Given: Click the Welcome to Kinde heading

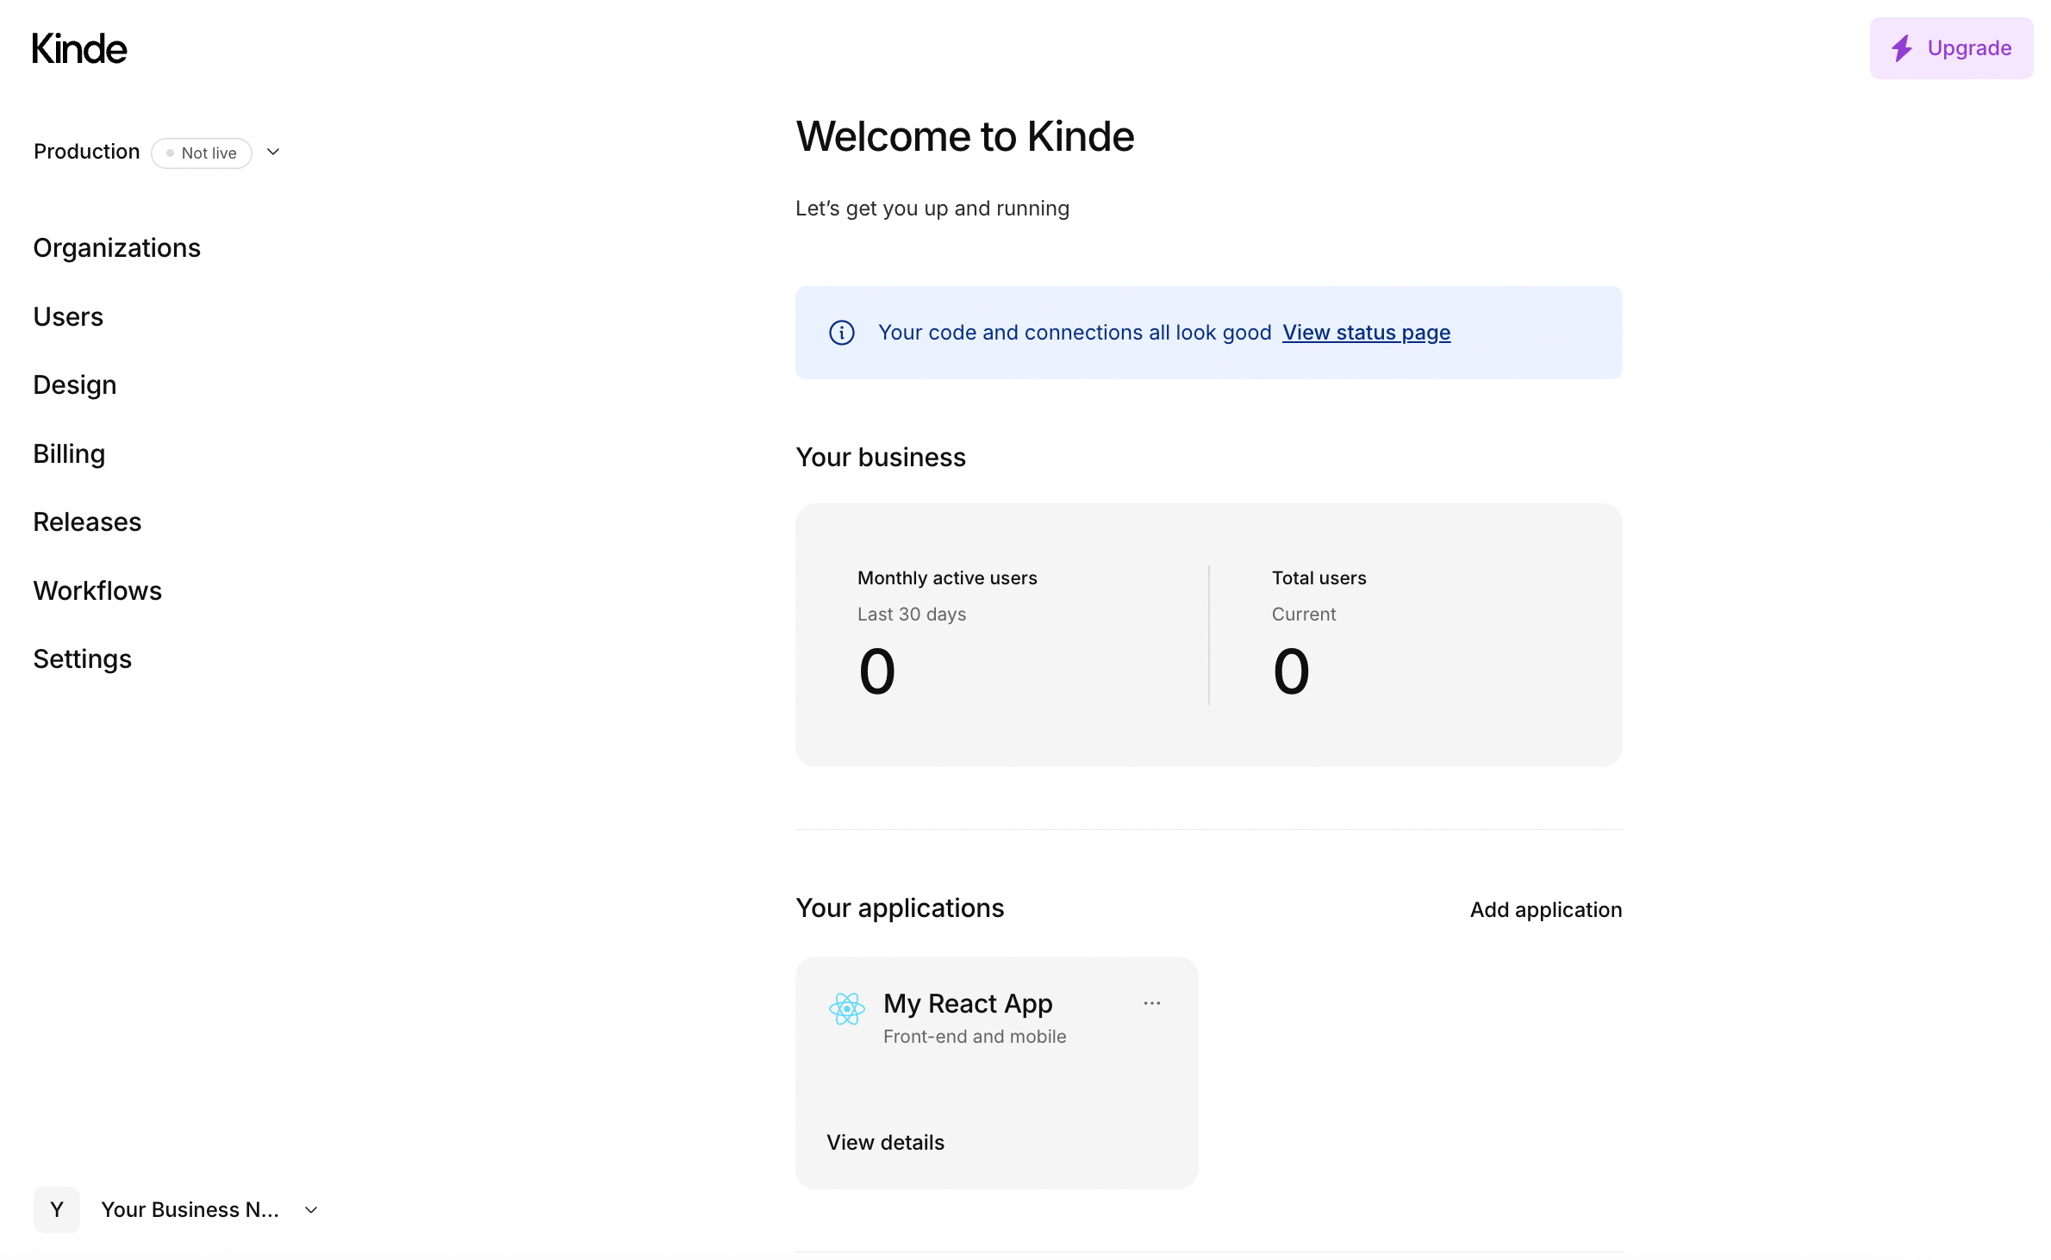Looking at the screenshot, I should pyautogui.click(x=964, y=136).
